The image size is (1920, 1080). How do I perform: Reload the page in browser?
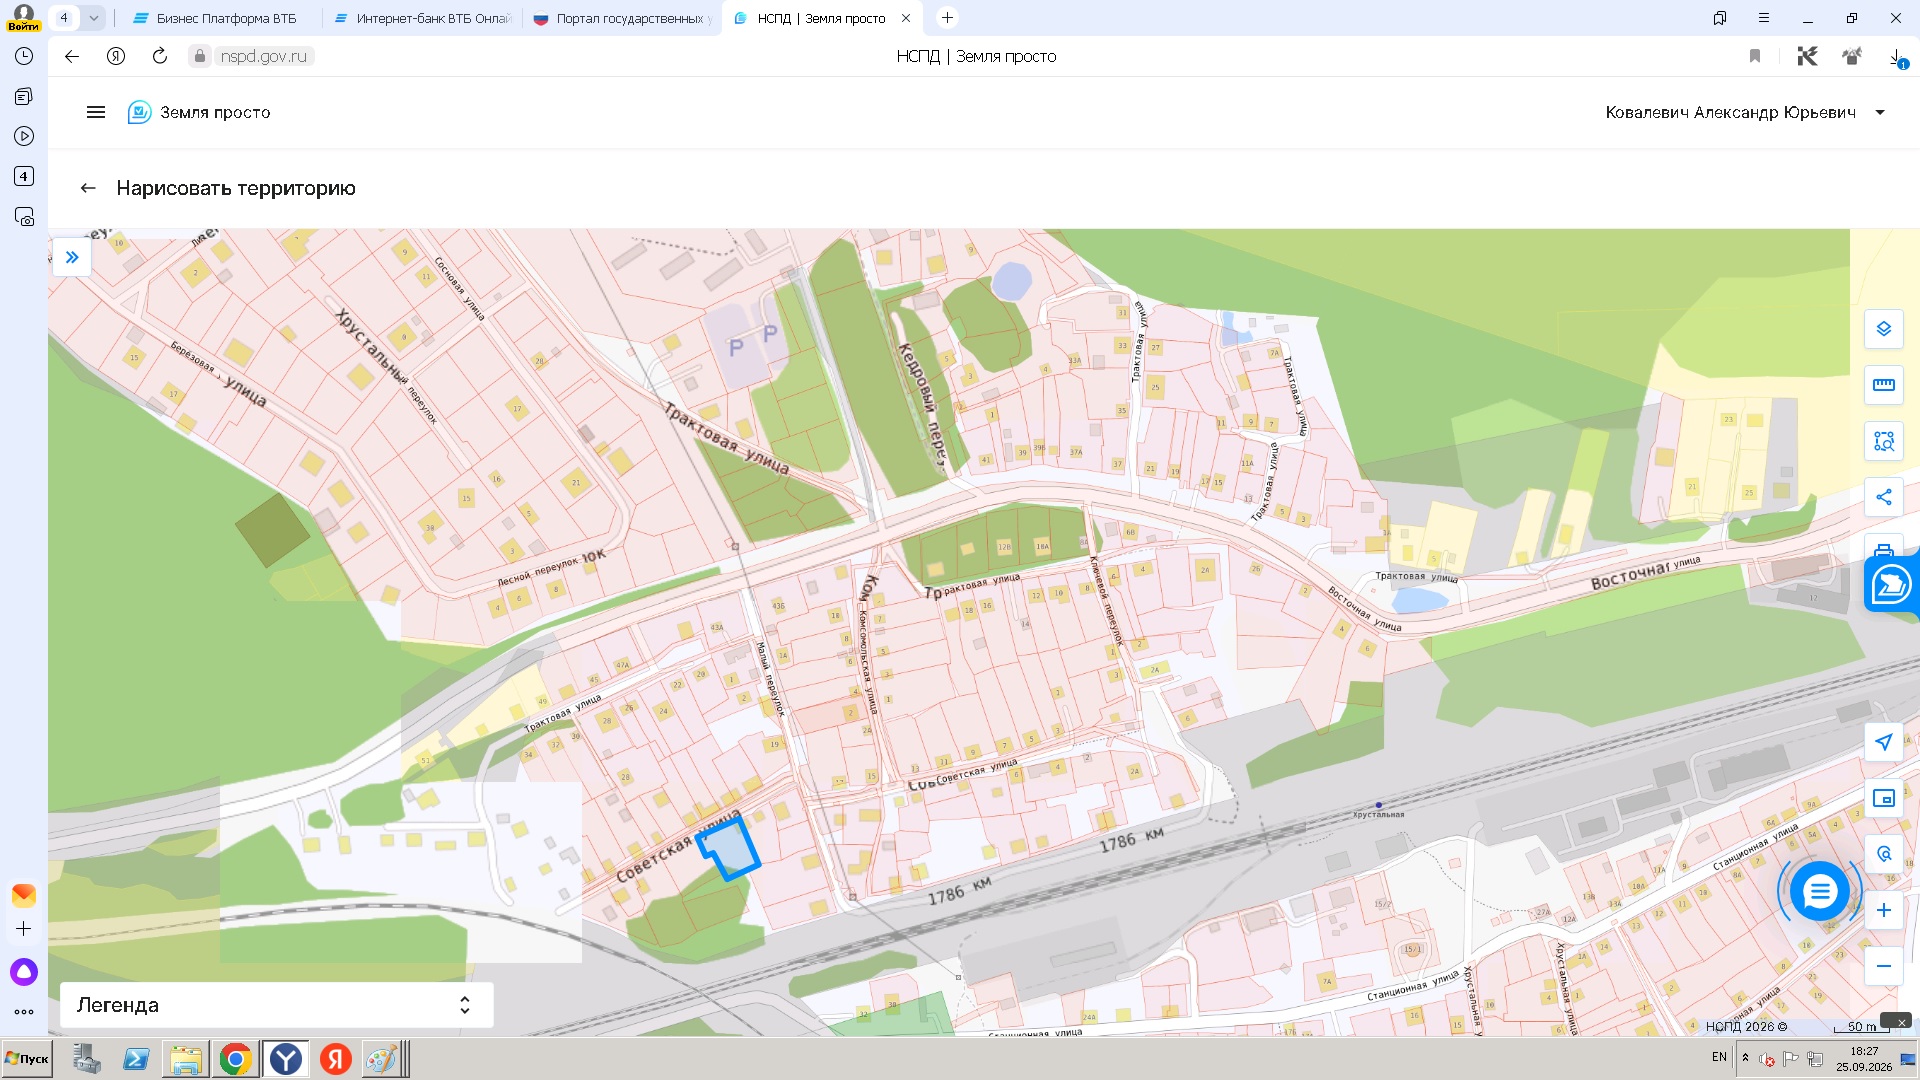pos(160,56)
